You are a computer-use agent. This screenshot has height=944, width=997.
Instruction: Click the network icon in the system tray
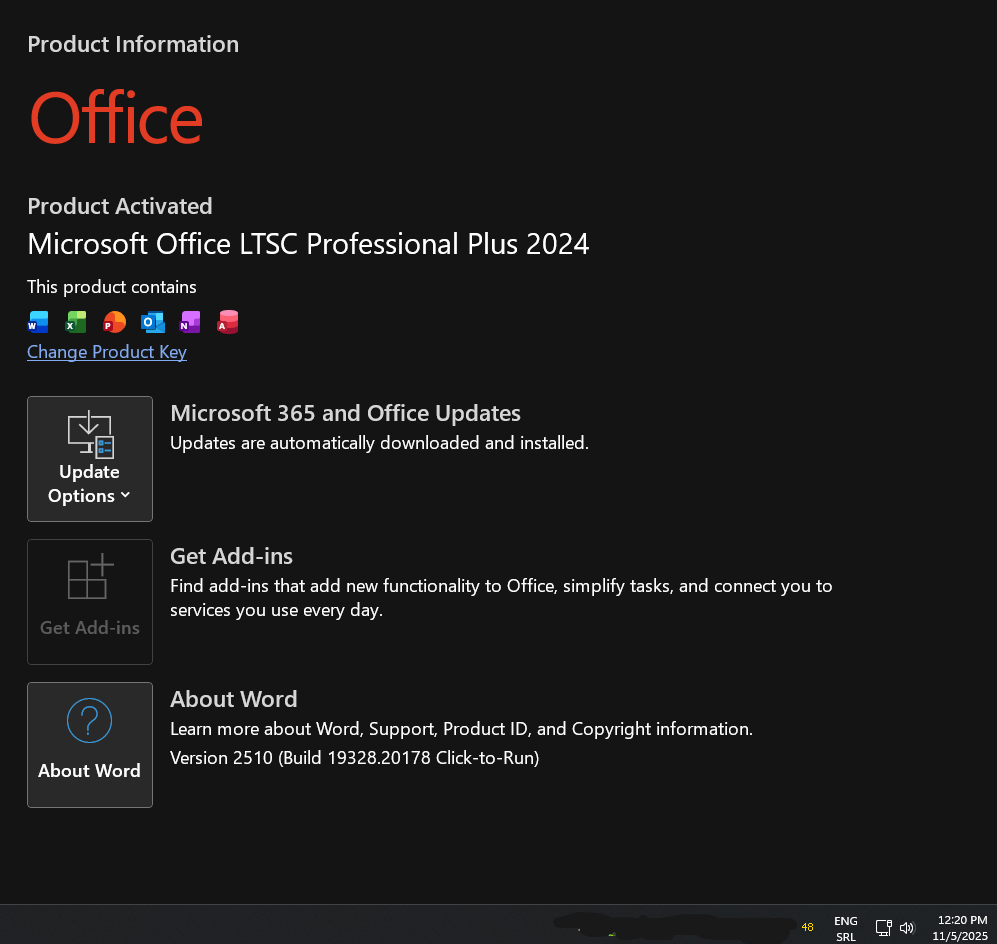click(883, 927)
